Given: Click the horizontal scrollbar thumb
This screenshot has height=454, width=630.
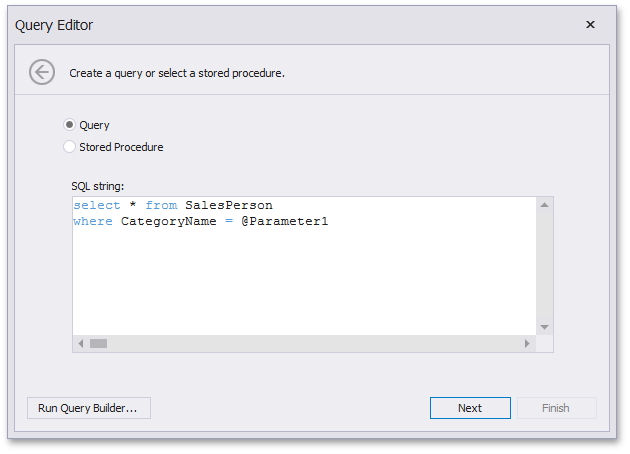Looking at the screenshot, I should [98, 344].
